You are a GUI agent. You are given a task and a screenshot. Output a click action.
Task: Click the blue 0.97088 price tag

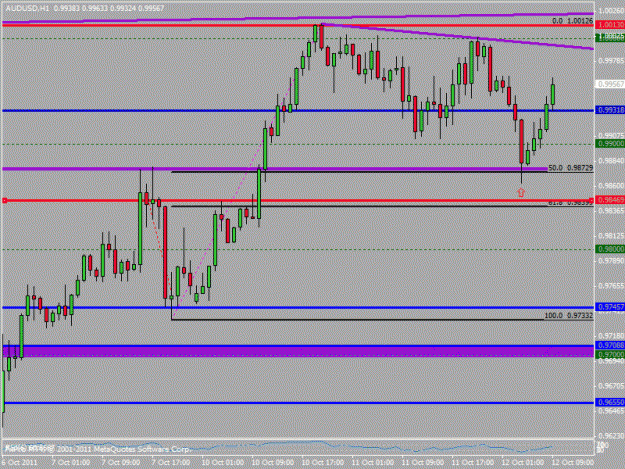(x=610, y=345)
